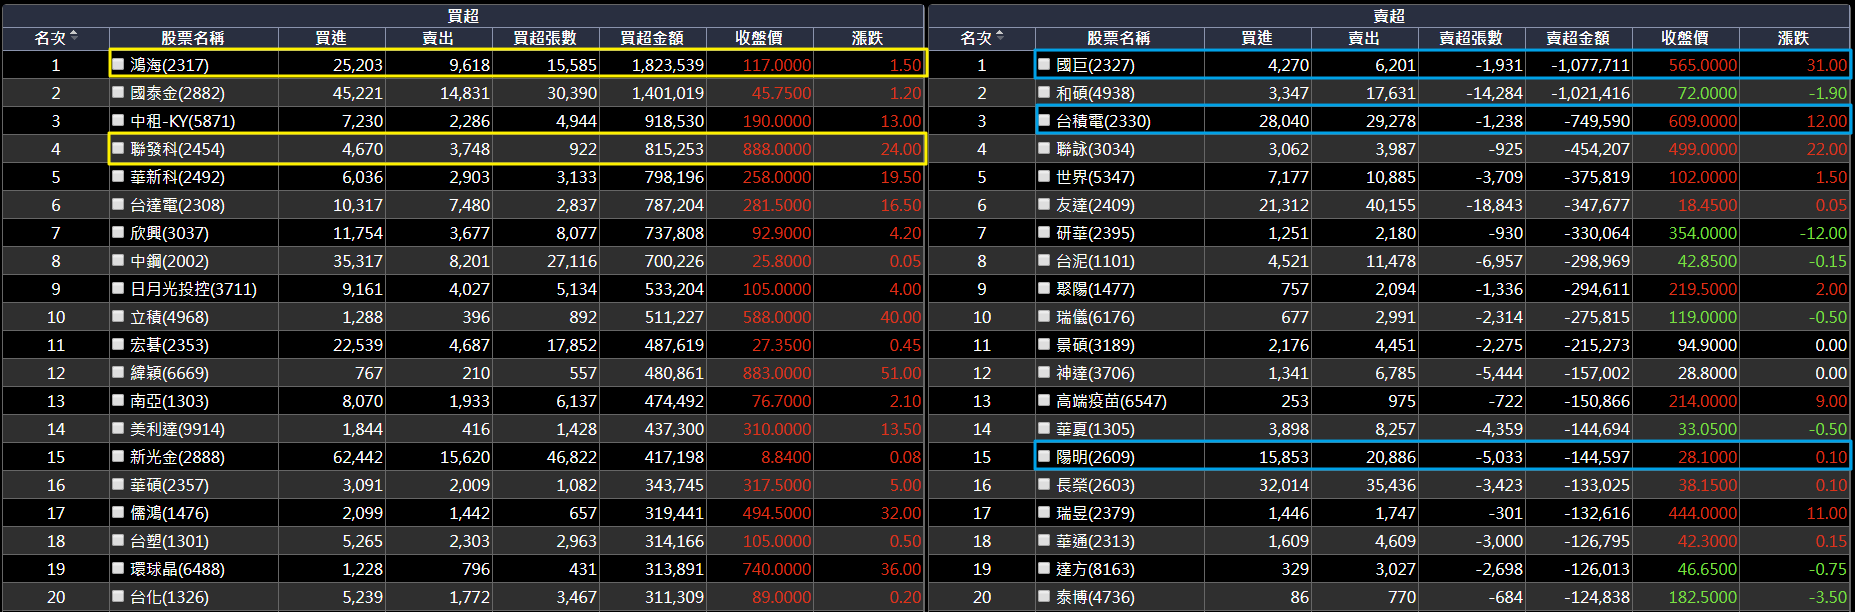
Task: Open stock name 台泥(1101)
Action: click(x=1095, y=261)
